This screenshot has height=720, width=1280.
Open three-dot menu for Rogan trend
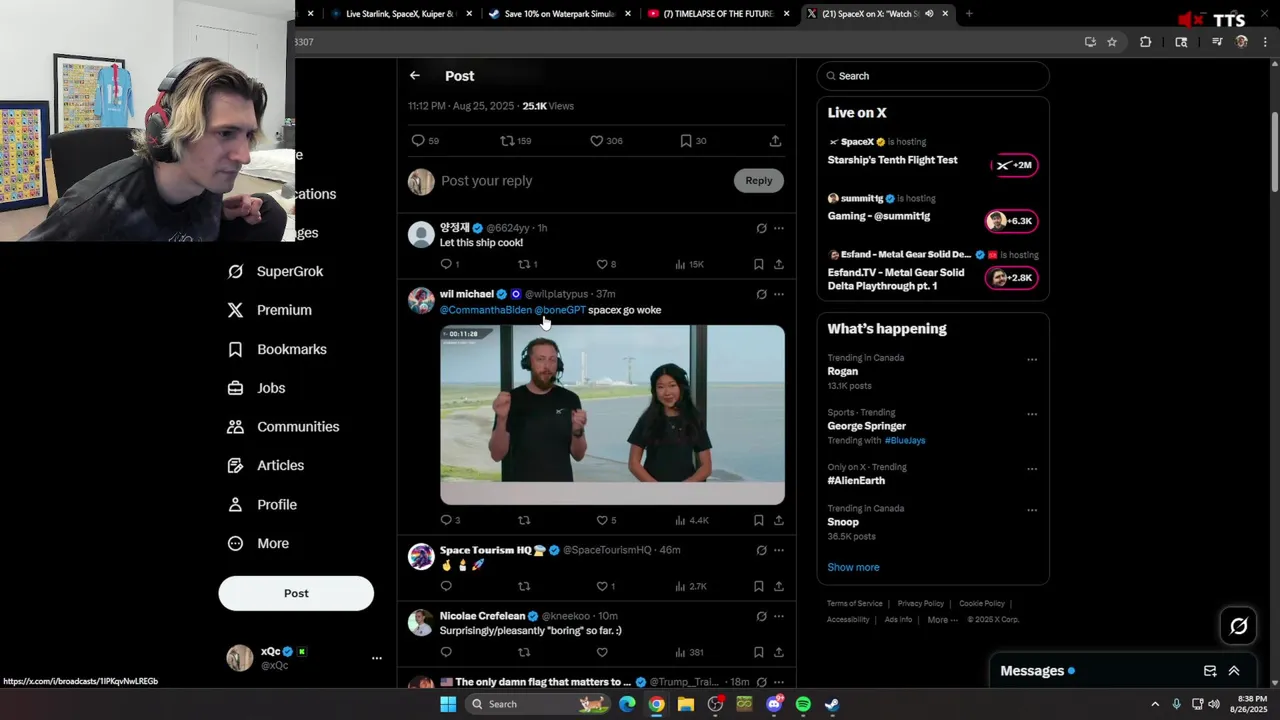[x=1032, y=360]
